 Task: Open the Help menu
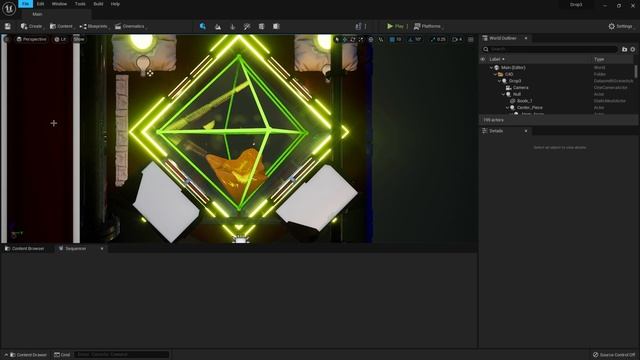click(116, 4)
